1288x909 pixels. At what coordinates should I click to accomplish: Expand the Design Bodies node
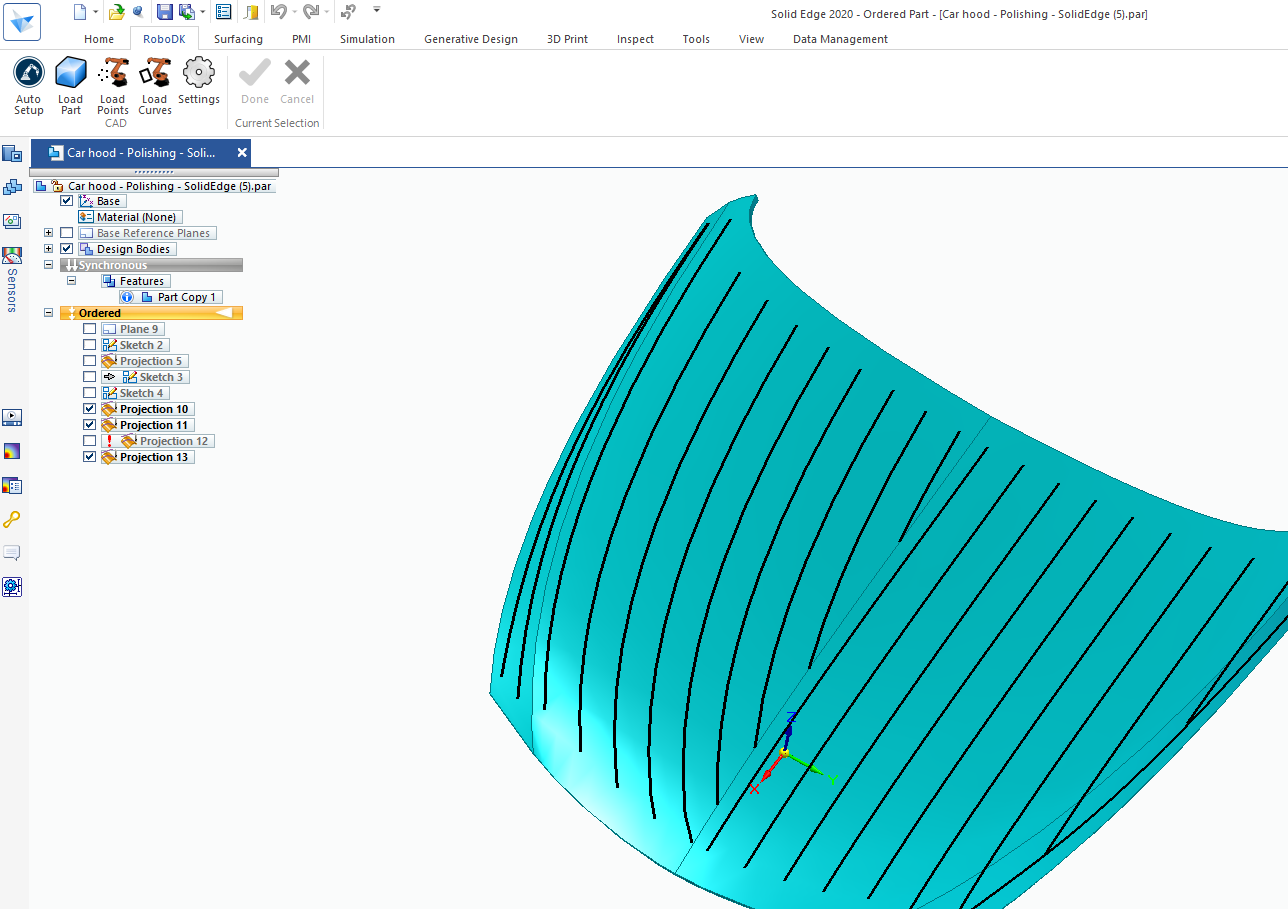tap(48, 249)
